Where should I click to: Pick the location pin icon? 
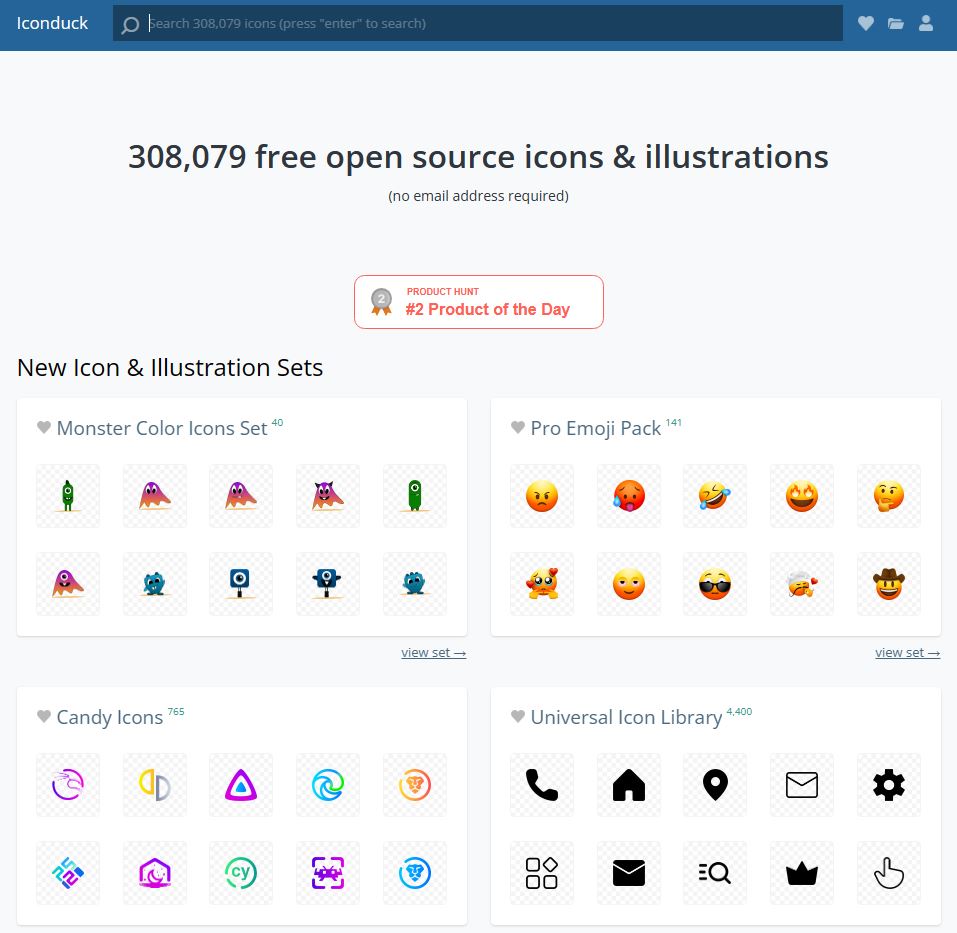tap(715, 785)
